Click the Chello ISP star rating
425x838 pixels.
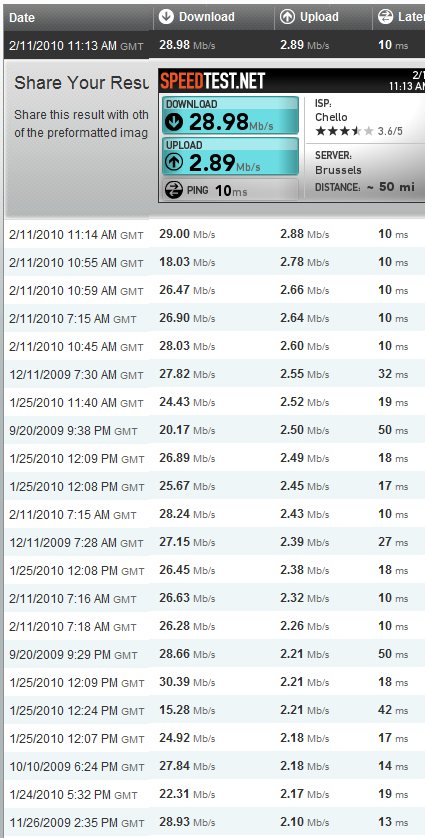click(x=344, y=131)
